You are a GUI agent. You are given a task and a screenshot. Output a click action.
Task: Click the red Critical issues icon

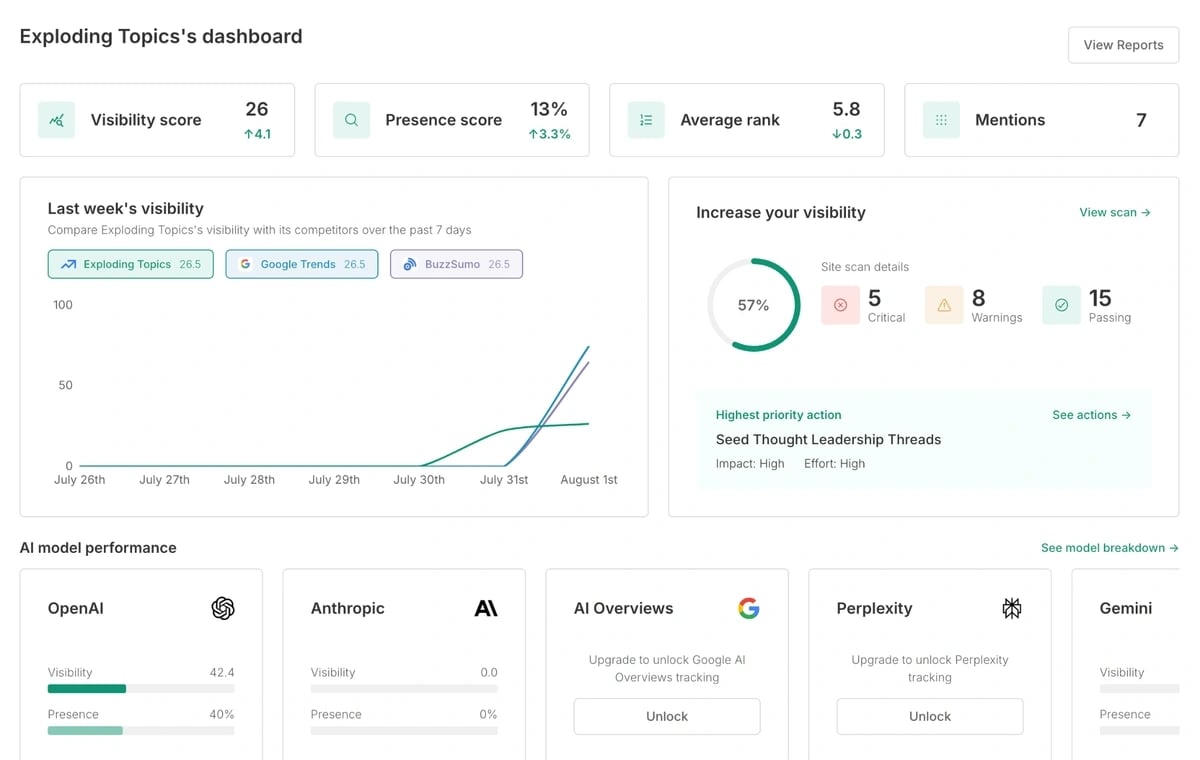pos(840,305)
